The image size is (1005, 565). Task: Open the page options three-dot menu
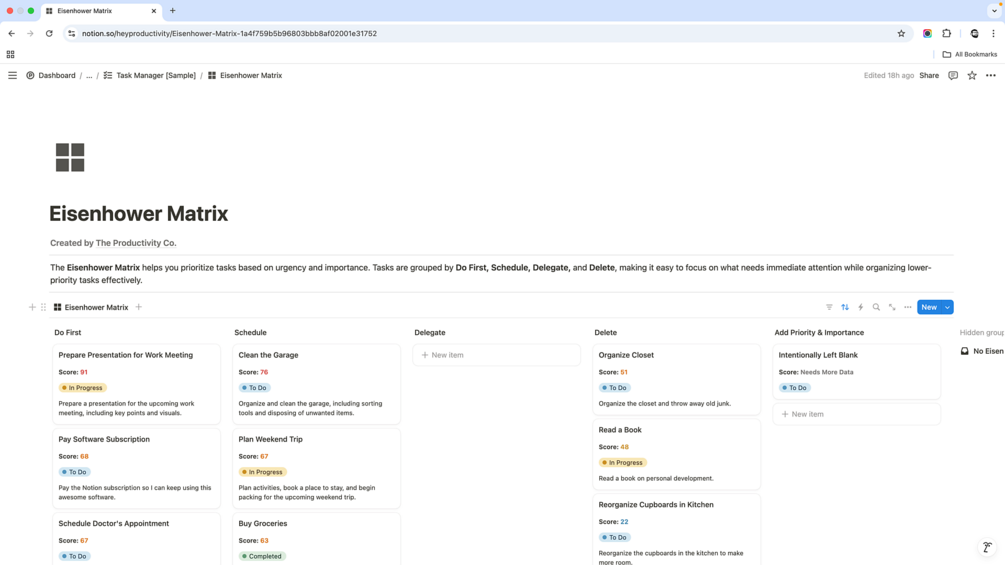click(x=991, y=75)
